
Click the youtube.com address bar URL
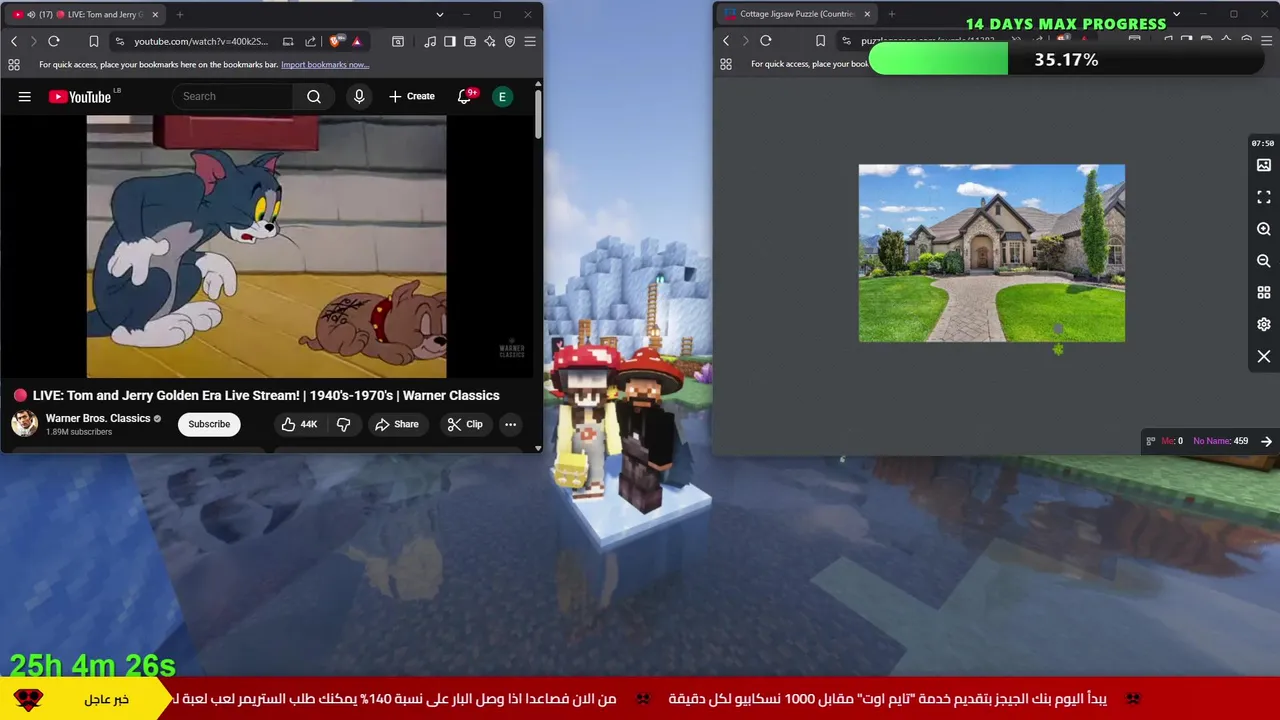click(x=201, y=41)
